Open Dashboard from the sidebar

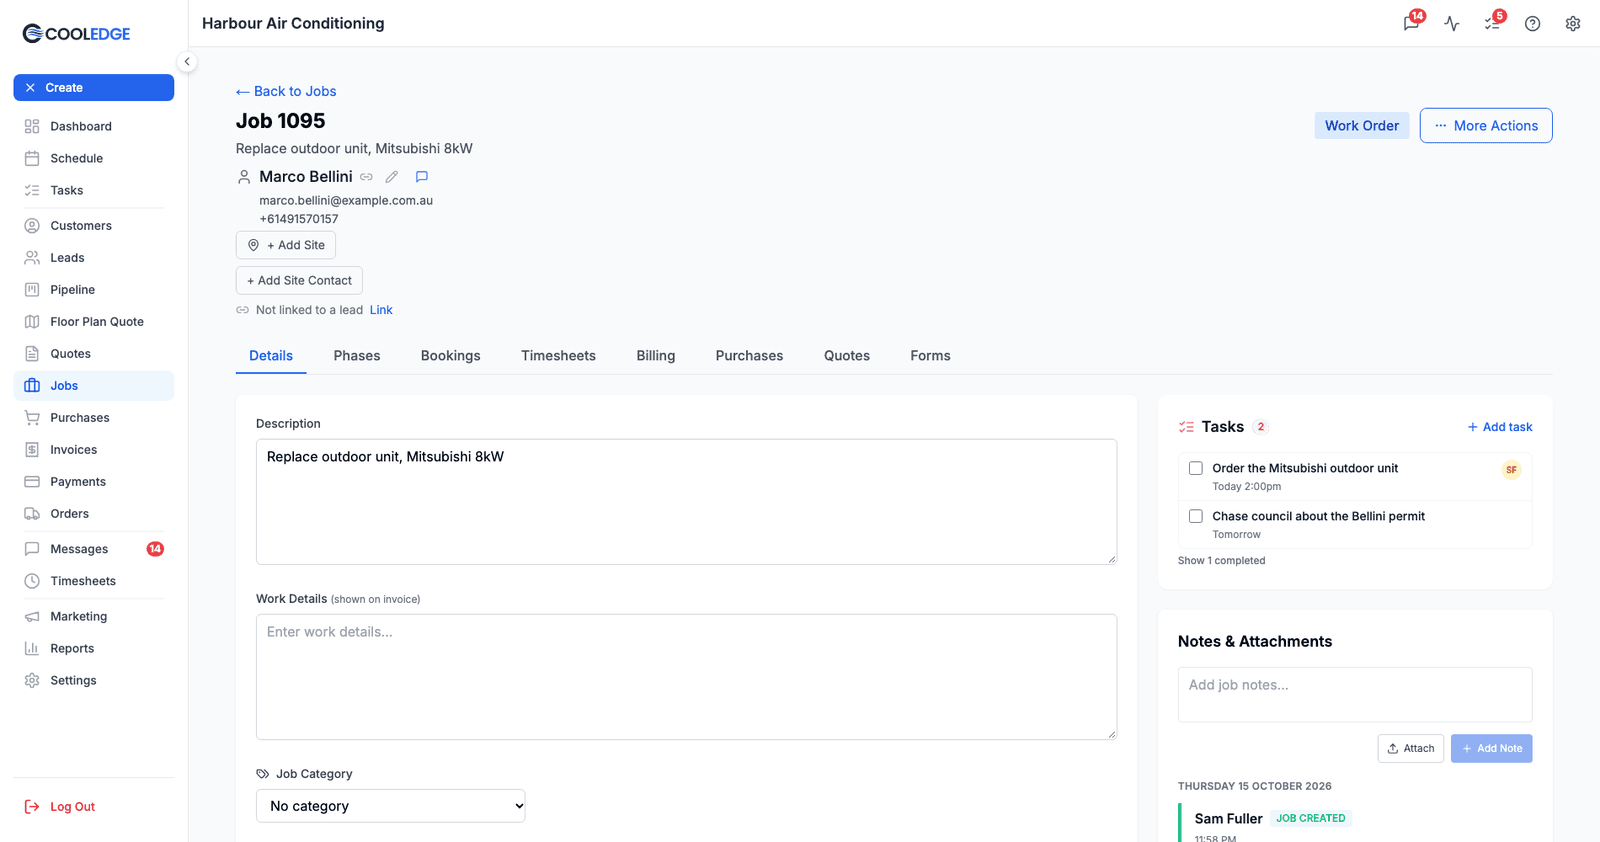pos(94,126)
